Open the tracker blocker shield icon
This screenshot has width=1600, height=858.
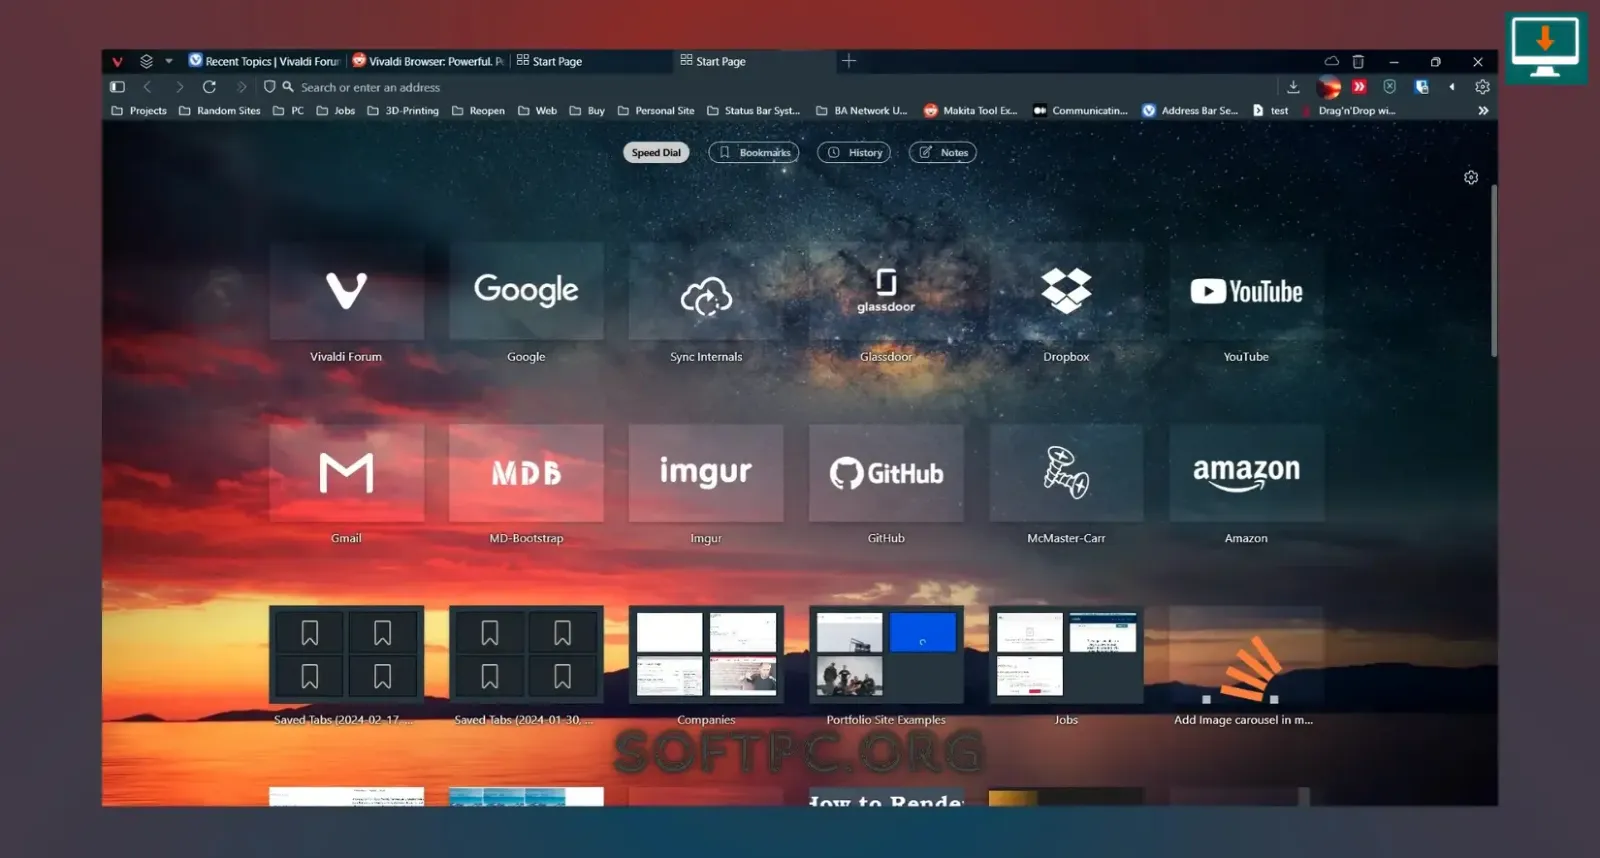(269, 87)
